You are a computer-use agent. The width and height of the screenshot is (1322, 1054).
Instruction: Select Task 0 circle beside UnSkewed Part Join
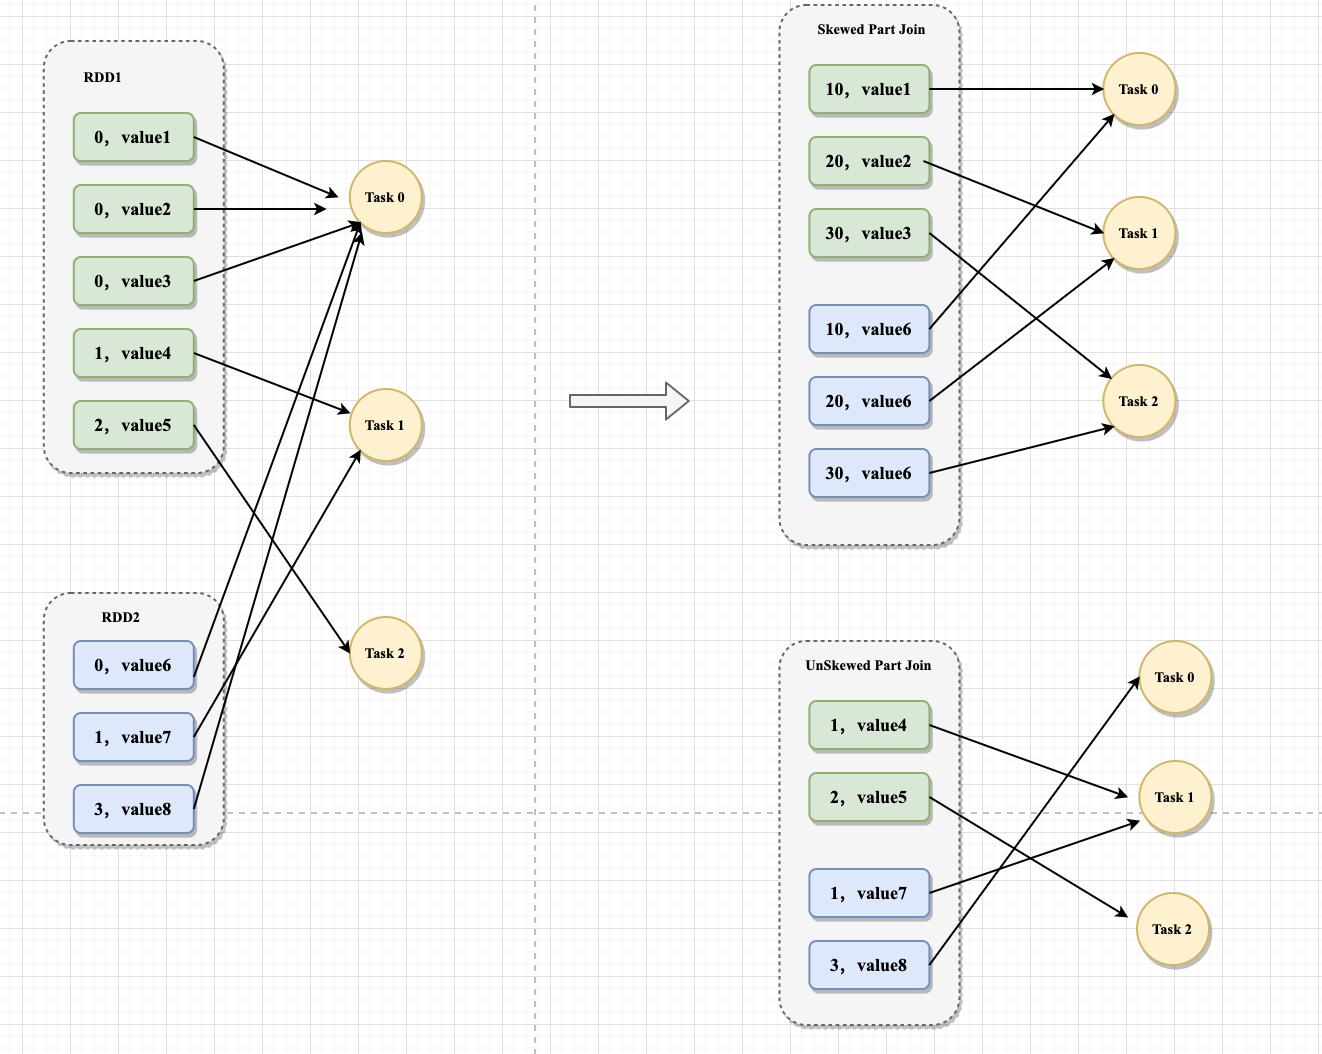[x=1175, y=677]
